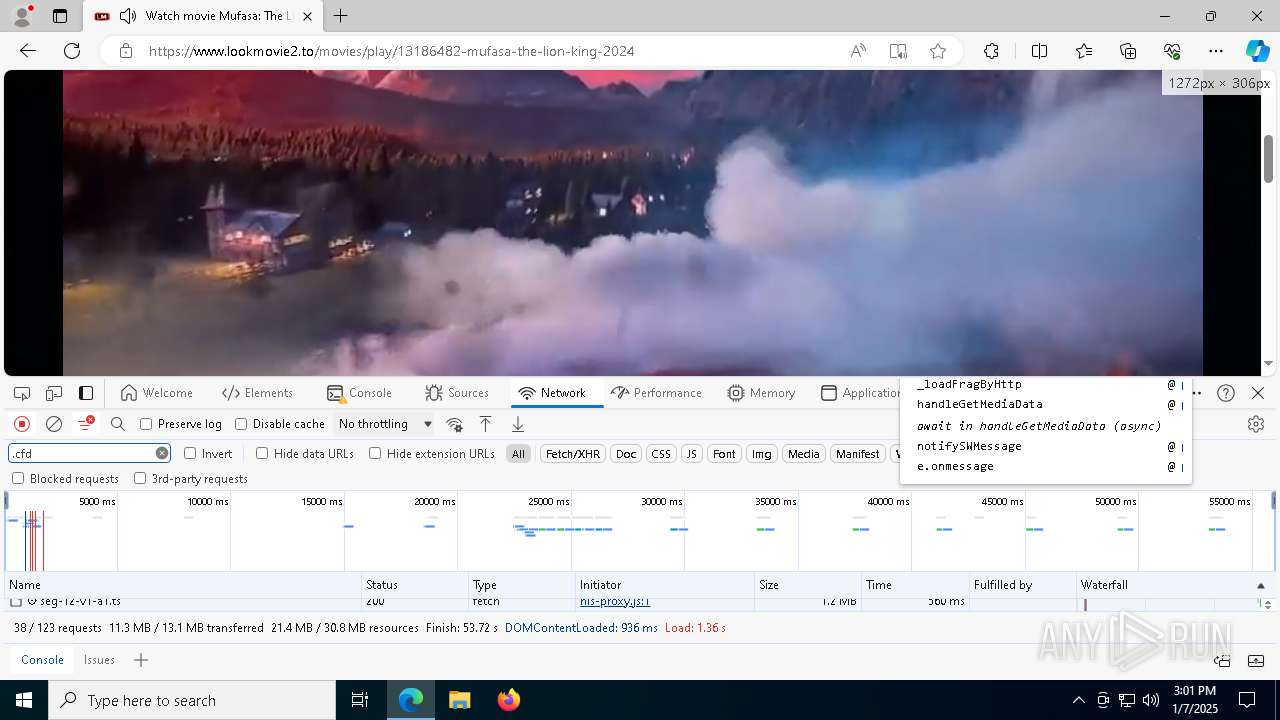1280x720 pixels.
Task: Toggle the network filter bar icon
Action: pos(86,424)
